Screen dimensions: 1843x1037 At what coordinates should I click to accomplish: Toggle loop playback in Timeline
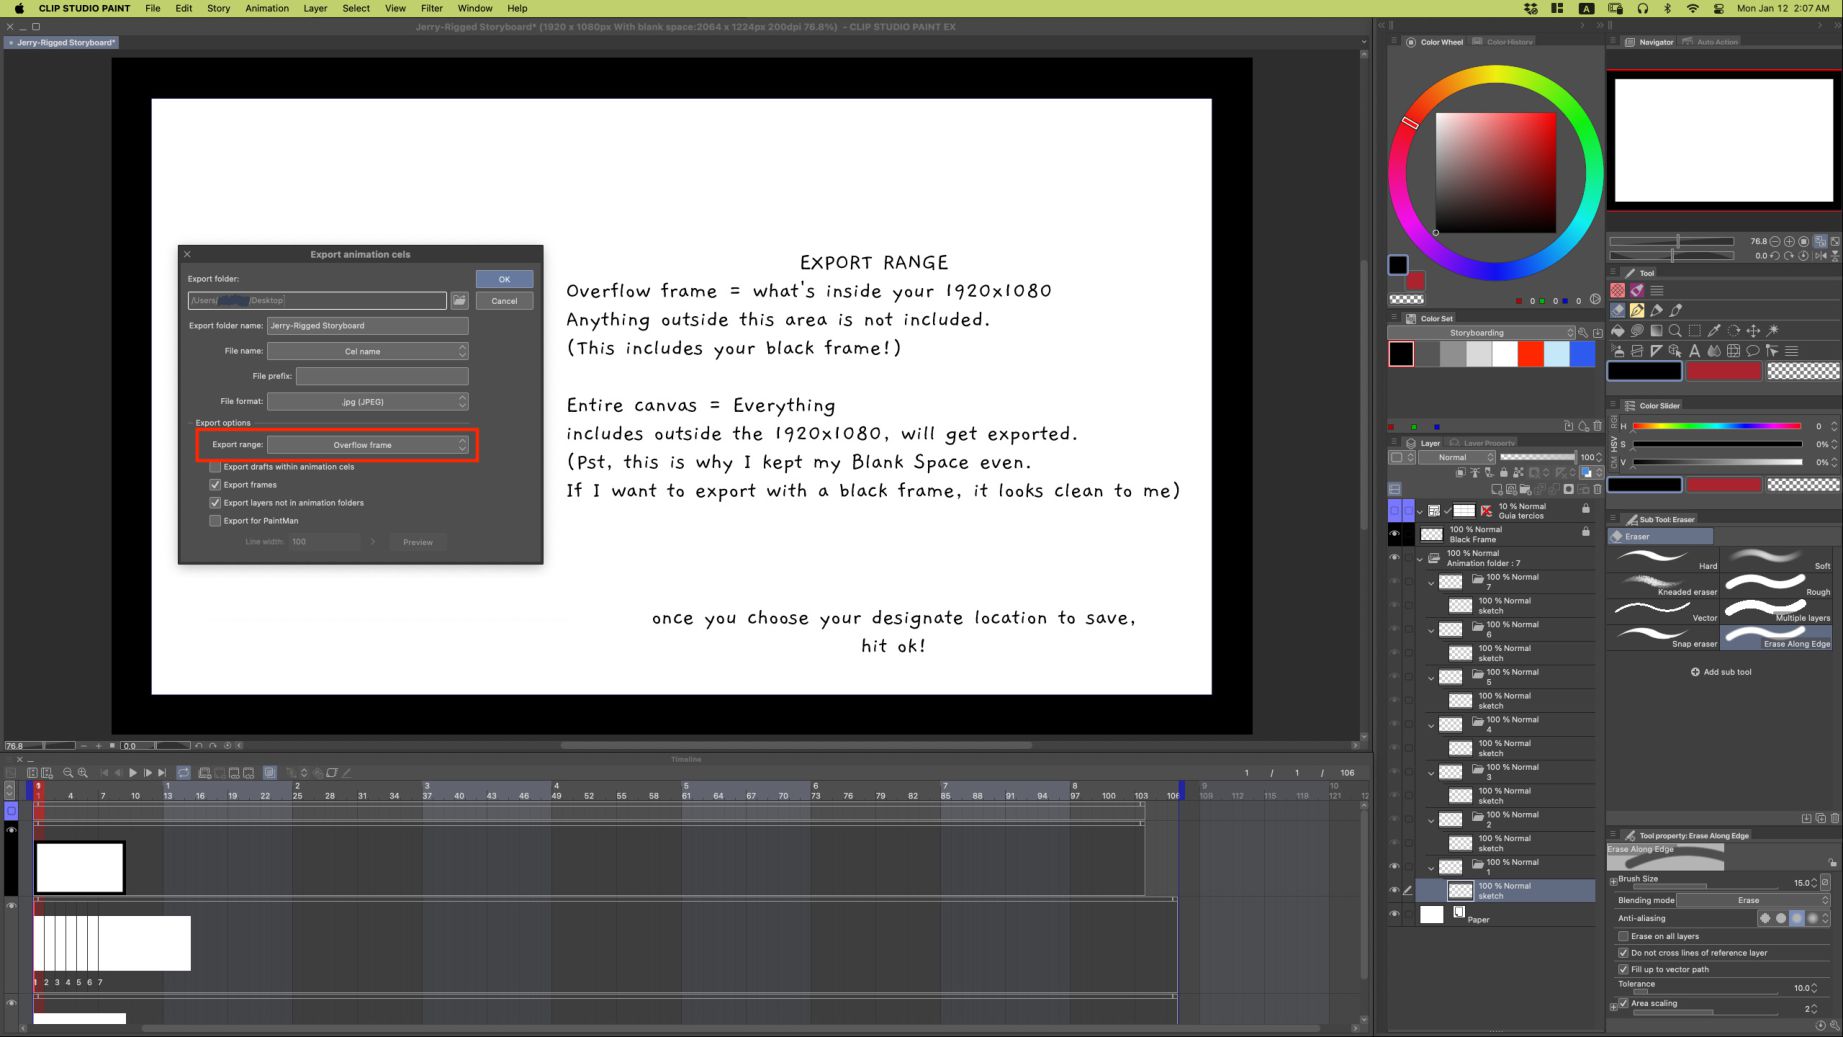pyautogui.click(x=184, y=773)
